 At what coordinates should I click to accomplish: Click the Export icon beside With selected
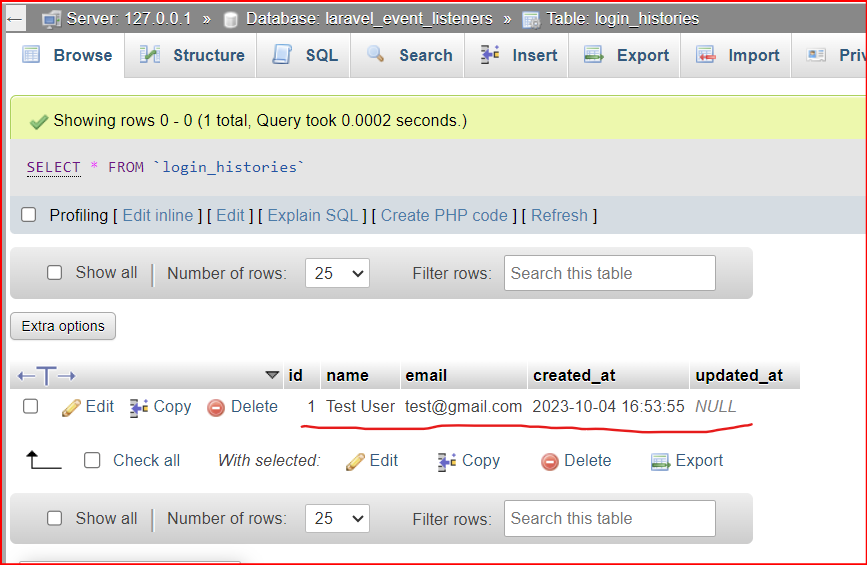tap(660, 461)
